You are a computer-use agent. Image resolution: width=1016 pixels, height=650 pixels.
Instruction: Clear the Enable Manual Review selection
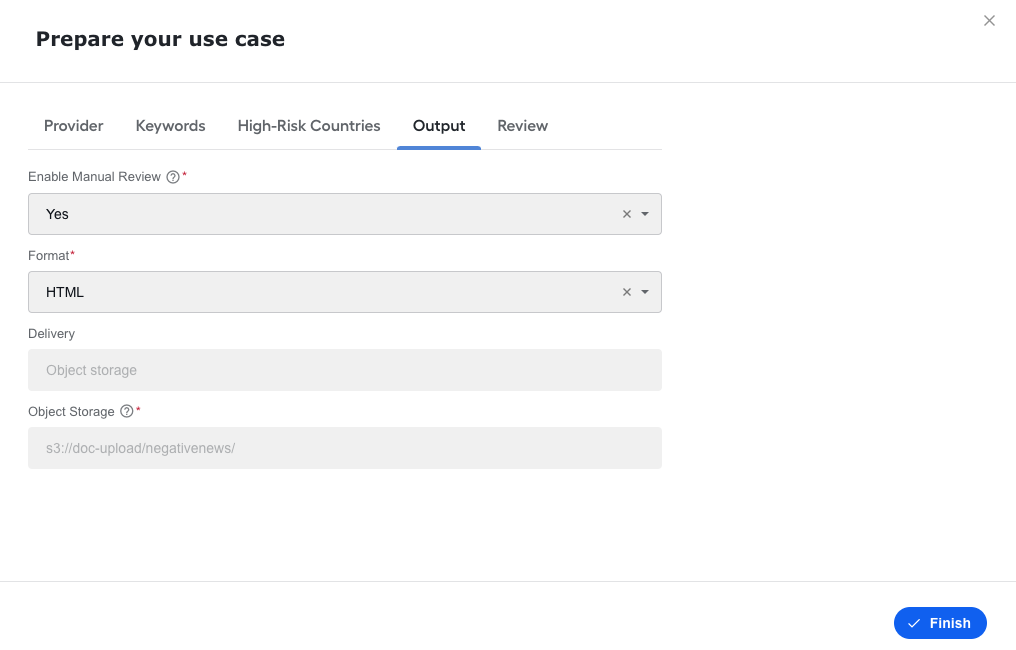pyautogui.click(x=627, y=214)
